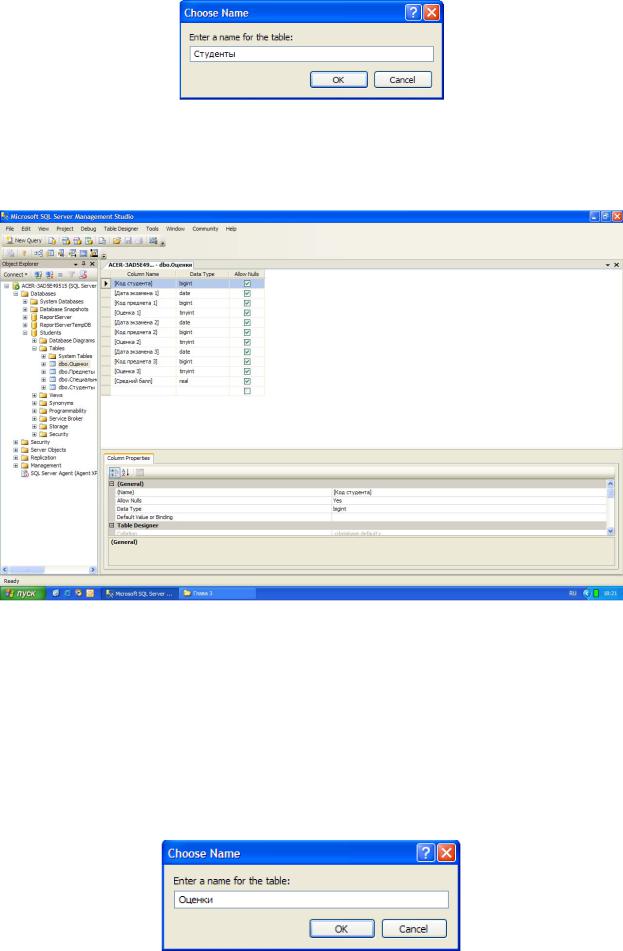The height and width of the screenshot is (951, 623).
Task: Click Column Properties scrollbar down arrow
Action: [610, 531]
